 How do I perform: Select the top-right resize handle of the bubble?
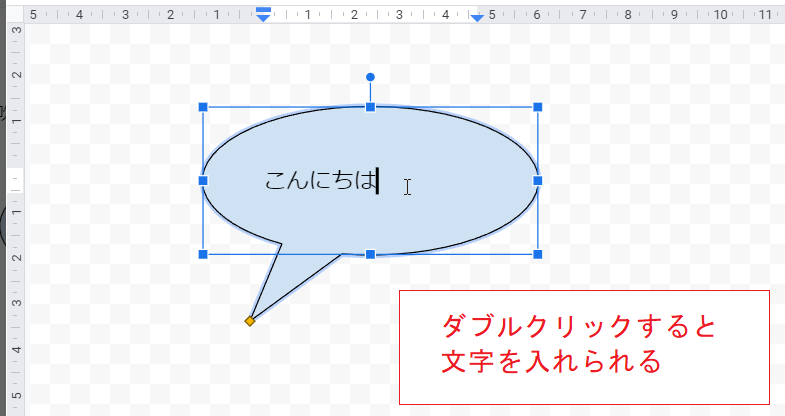[538, 107]
